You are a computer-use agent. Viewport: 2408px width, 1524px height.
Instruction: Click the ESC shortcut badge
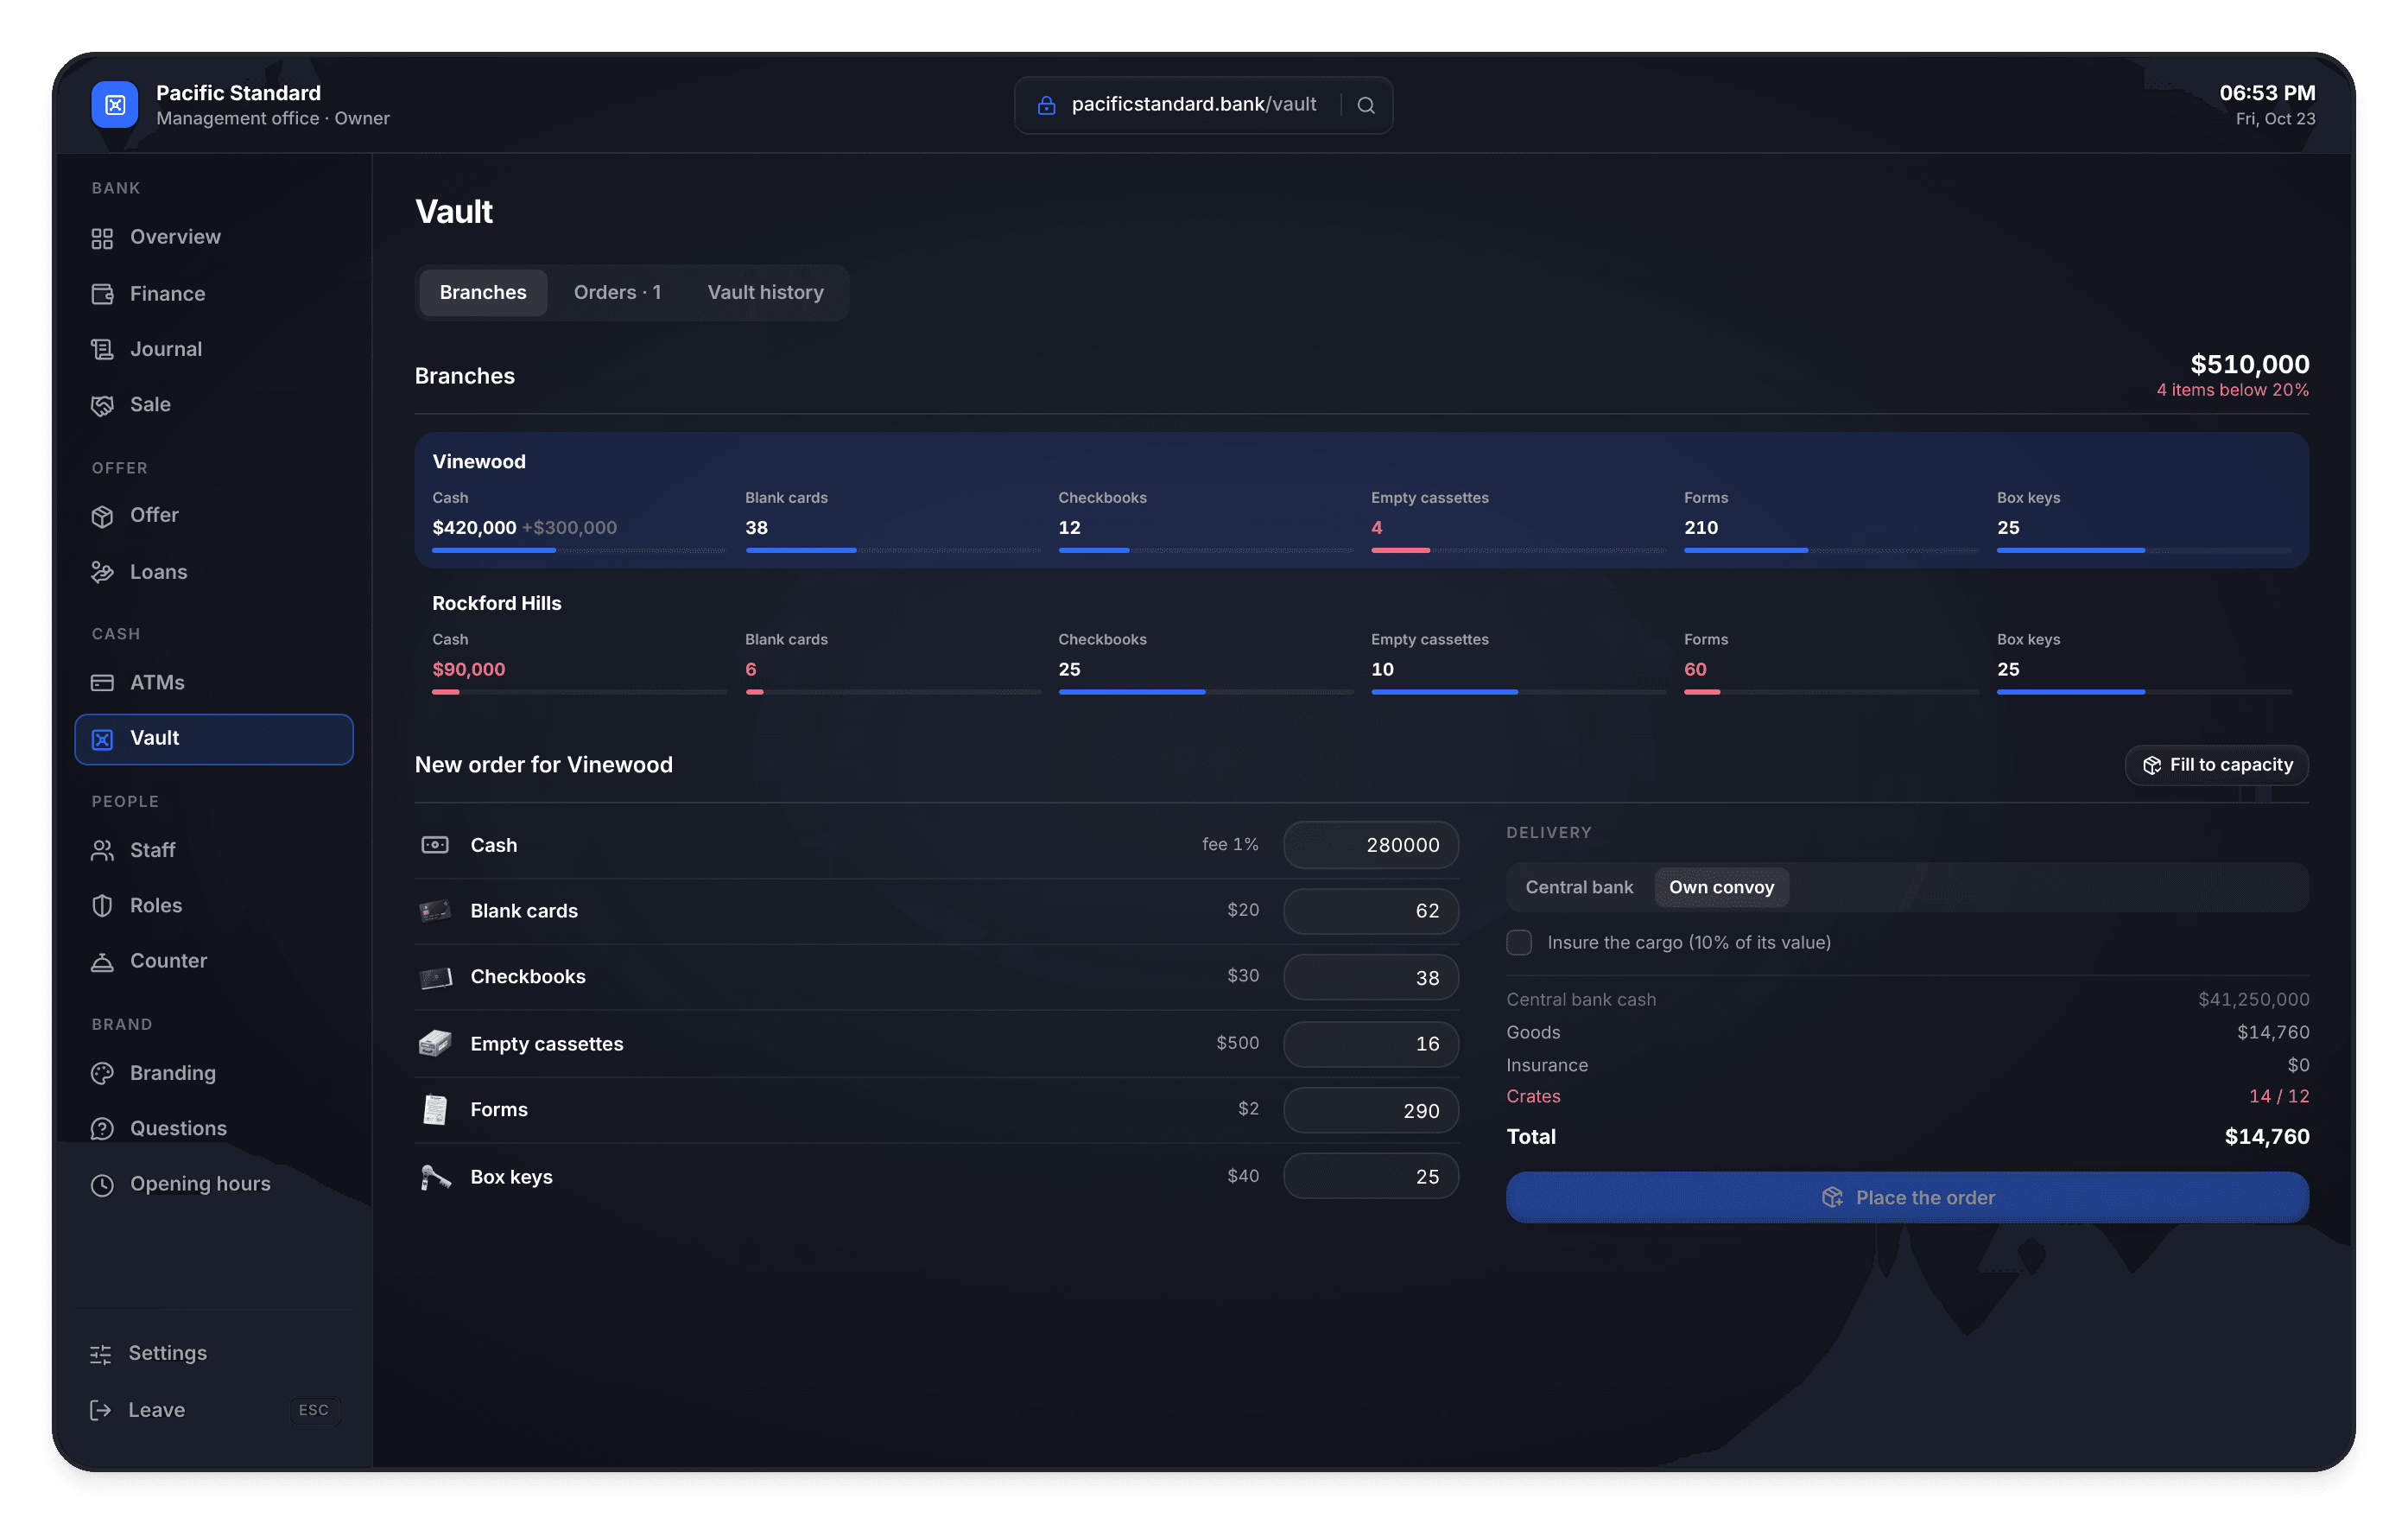(313, 1410)
